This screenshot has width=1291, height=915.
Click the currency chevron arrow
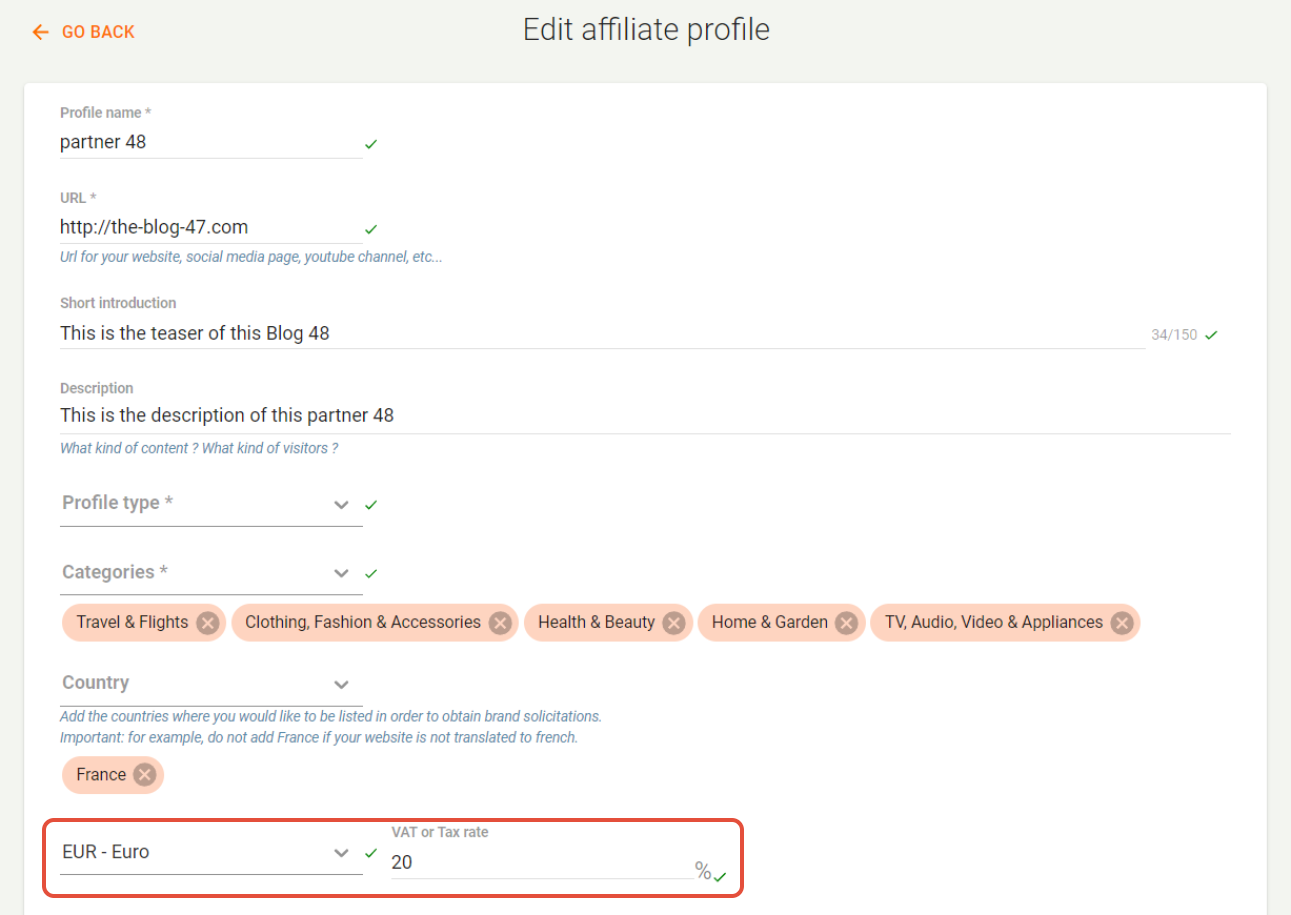(x=342, y=854)
